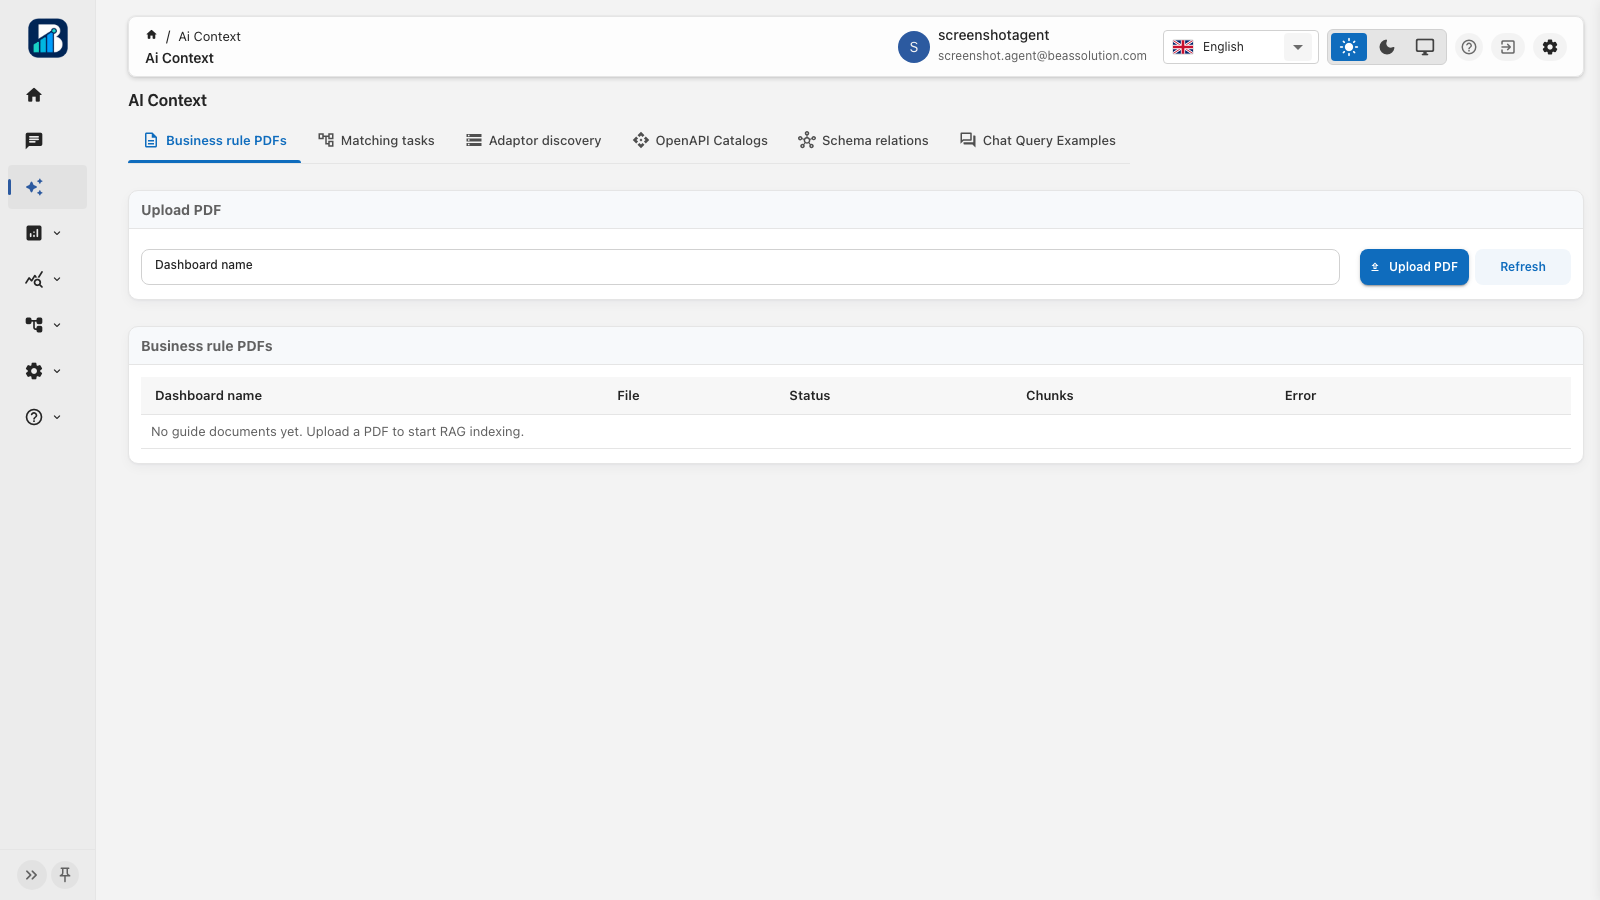Open the chat icon in sidebar
The height and width of the screenshot is (900, 1600).
point(34,141)
